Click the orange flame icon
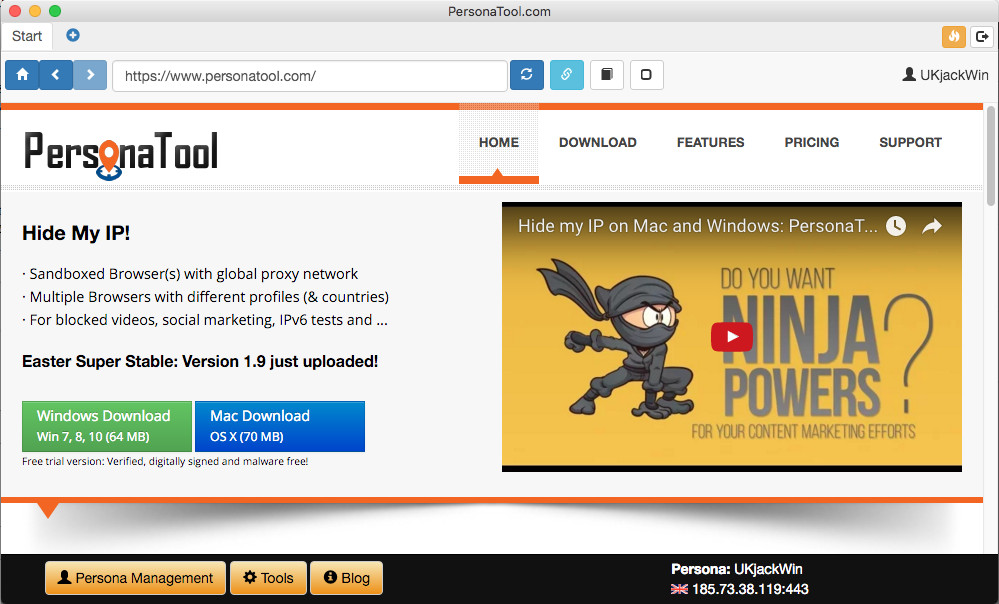Image resolution: width=999 pixels, height=604 pixels. tap(953, 36)
